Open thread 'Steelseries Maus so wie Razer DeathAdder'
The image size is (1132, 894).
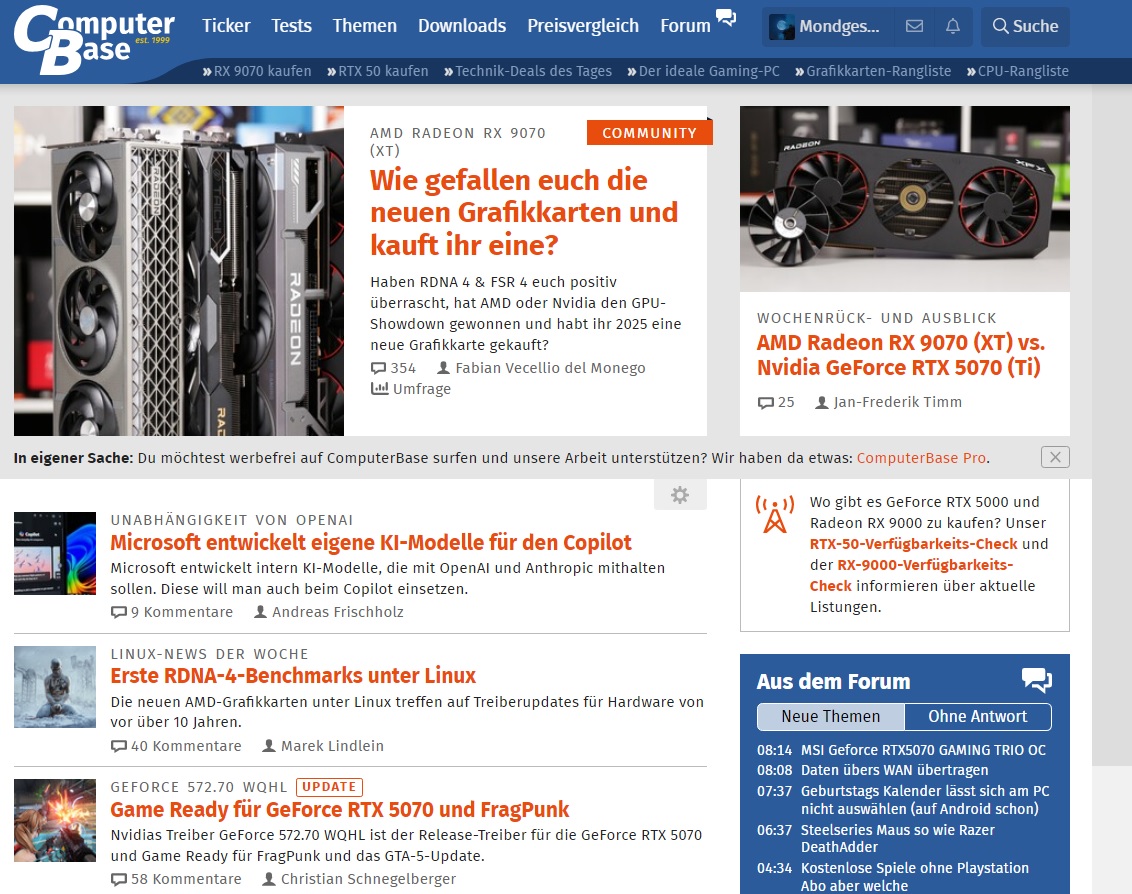pyautogui.click(x=897, y=838)
